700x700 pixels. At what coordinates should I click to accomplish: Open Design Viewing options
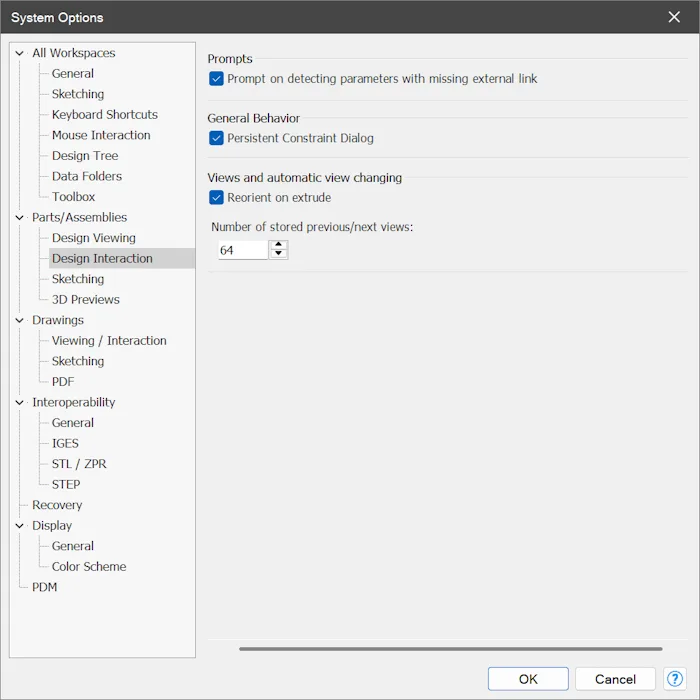tap(94, 238)
